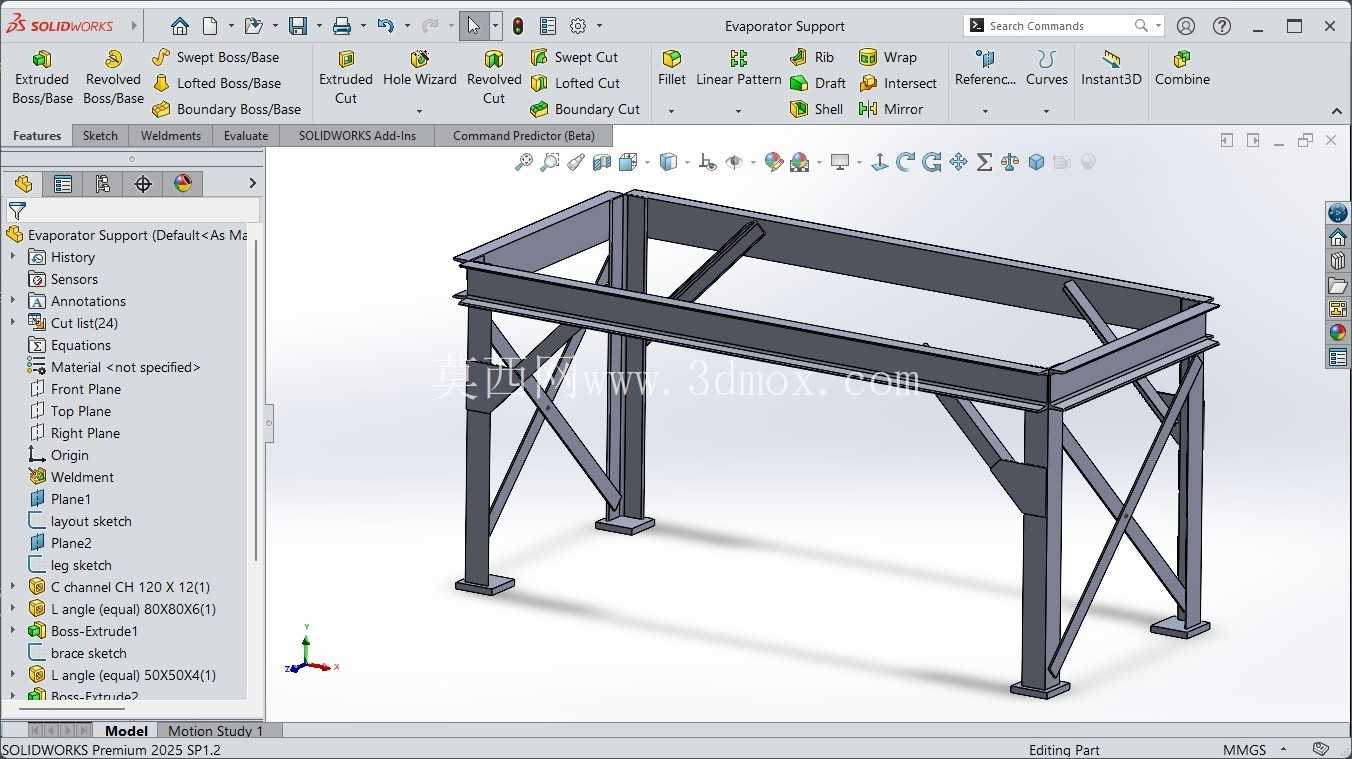The height and width of the screenshot is (759, 1352).
Task: Activate the Mirror feature
Action: [x=891, y=109]
